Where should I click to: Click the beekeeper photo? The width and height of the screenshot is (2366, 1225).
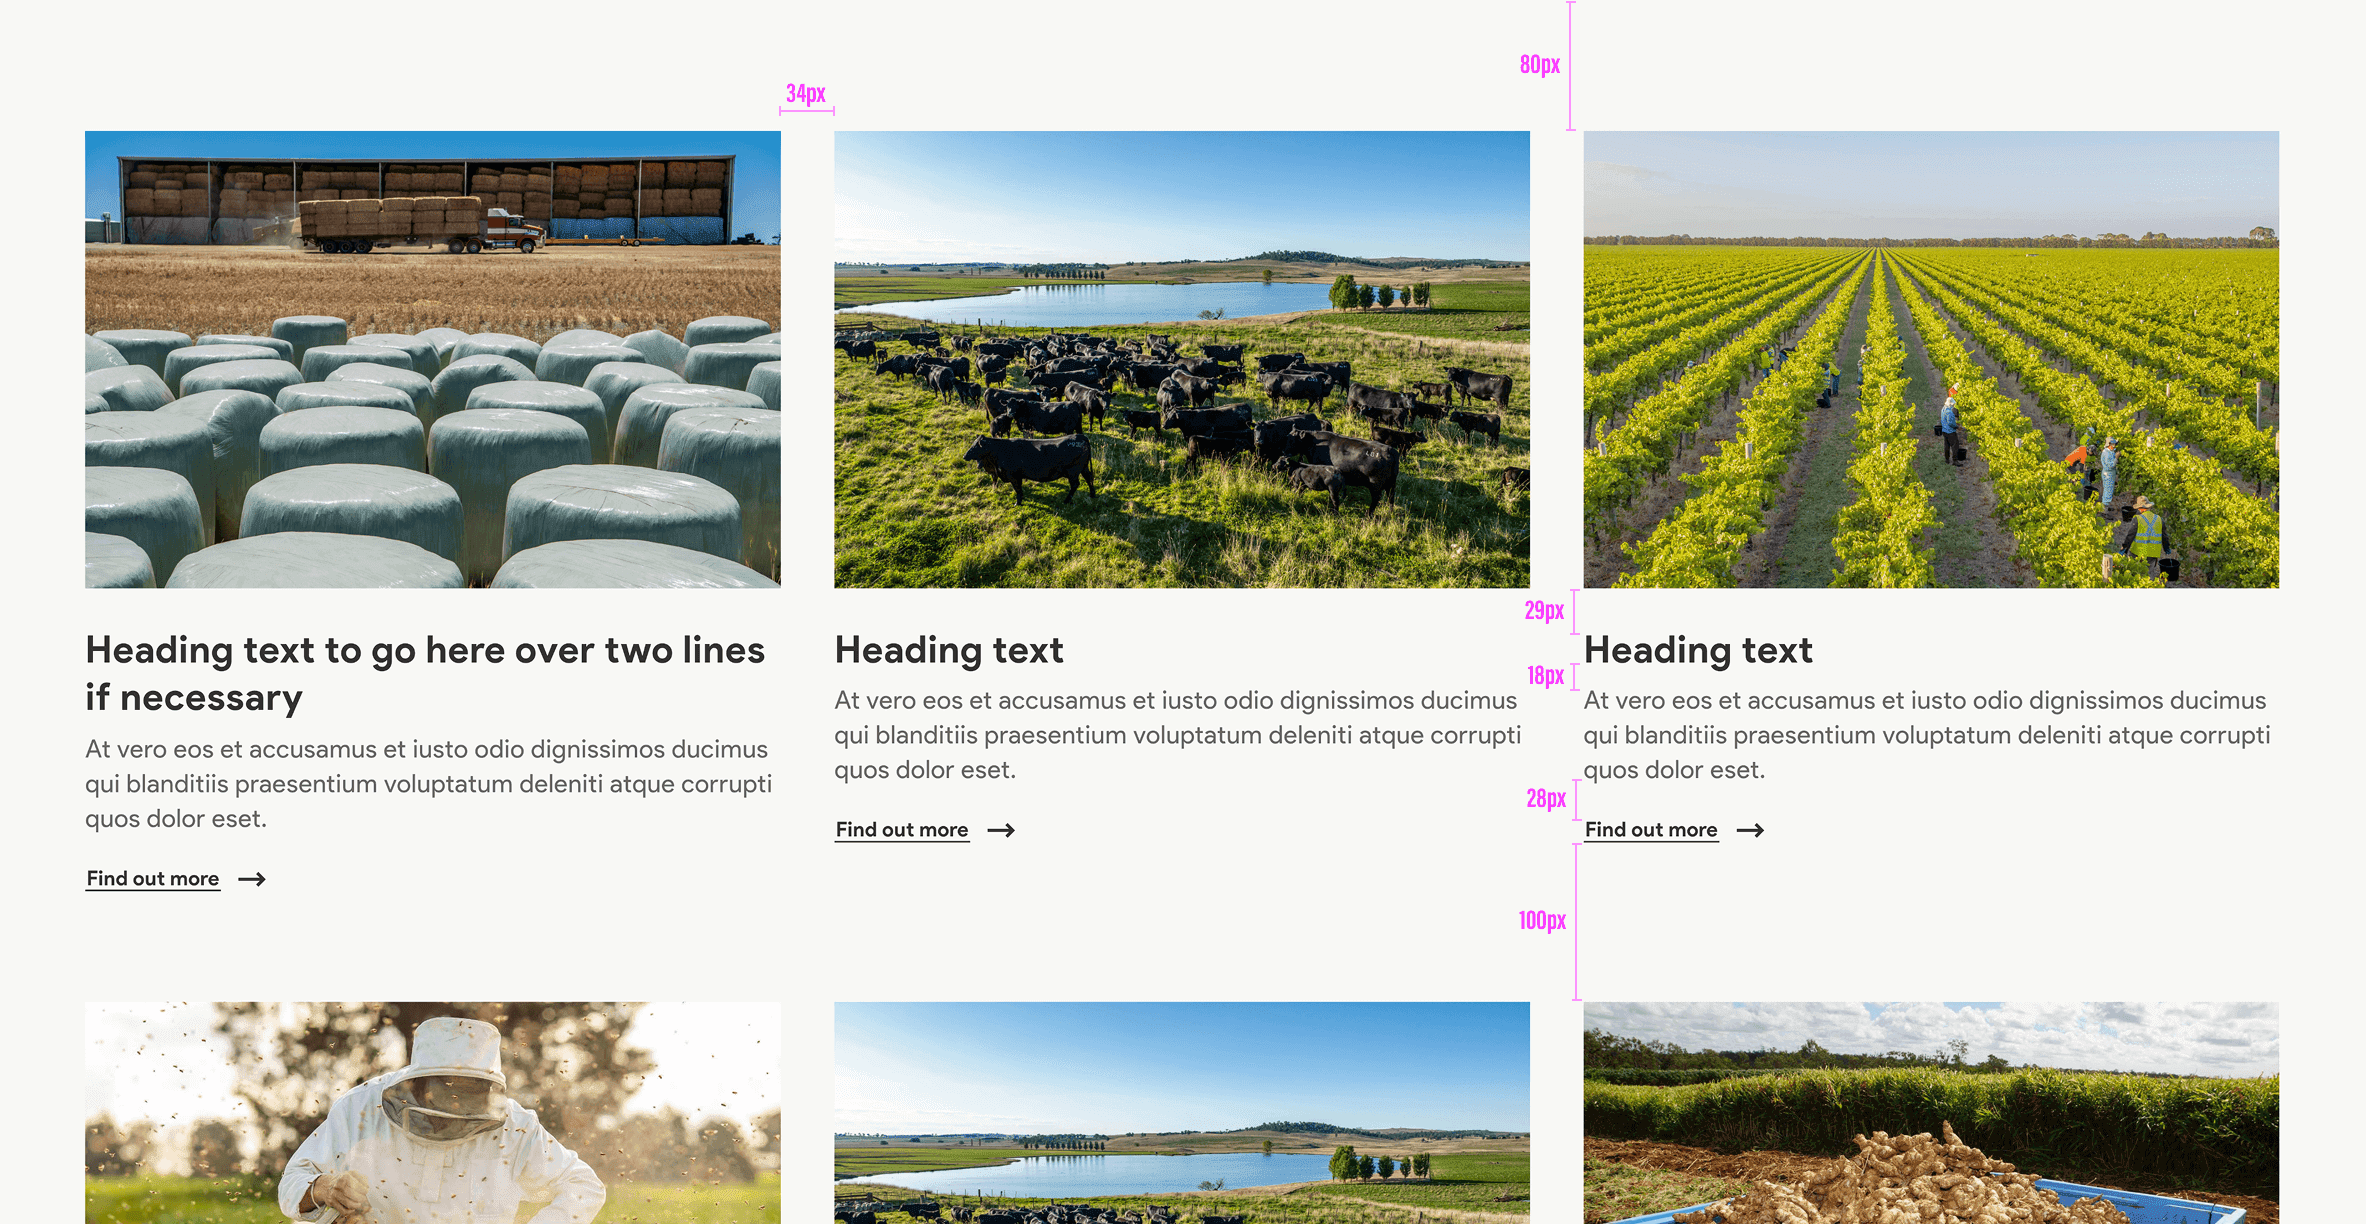coord(432,1112)
